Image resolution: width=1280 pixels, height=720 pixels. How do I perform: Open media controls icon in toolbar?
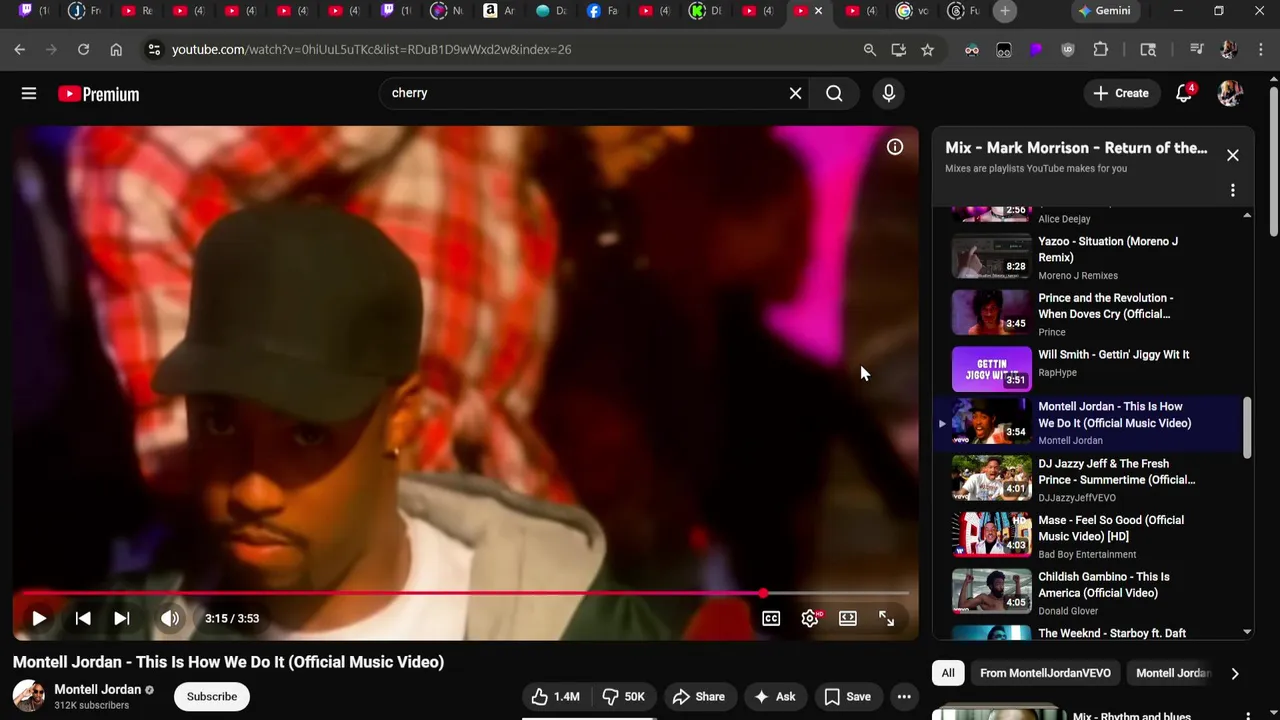point(1196,49)
